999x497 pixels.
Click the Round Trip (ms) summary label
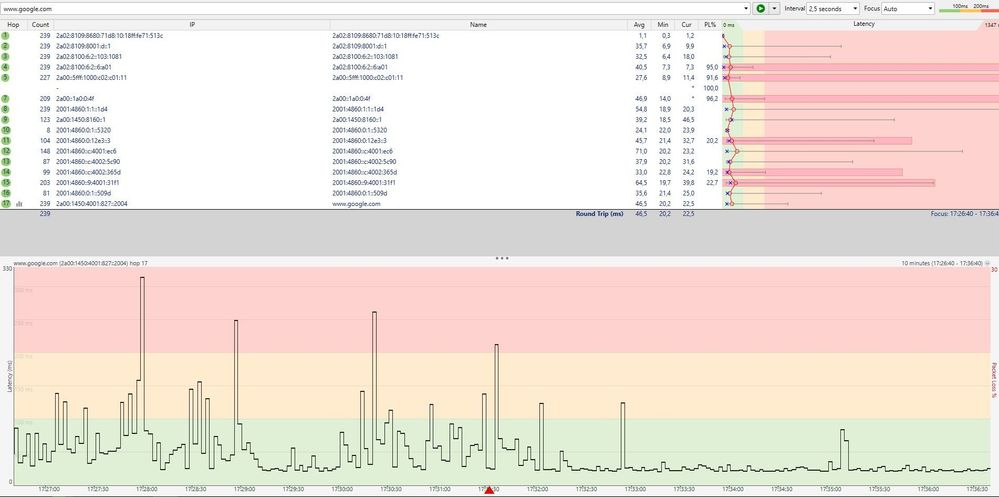tap(600, 214)
